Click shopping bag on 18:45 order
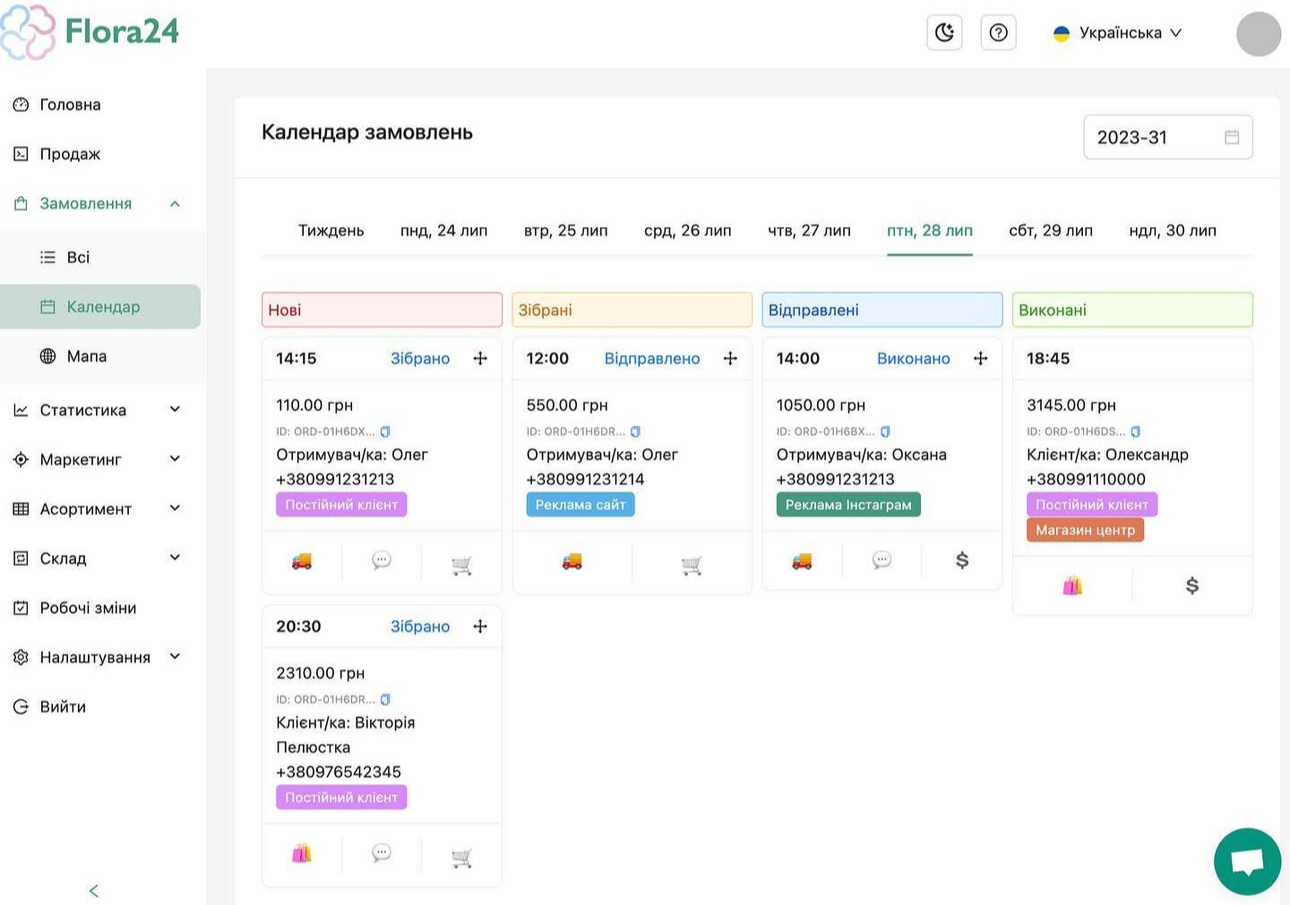This screenshot has width=1290, height=905. pyautogui.click(x=1072, y=586)
